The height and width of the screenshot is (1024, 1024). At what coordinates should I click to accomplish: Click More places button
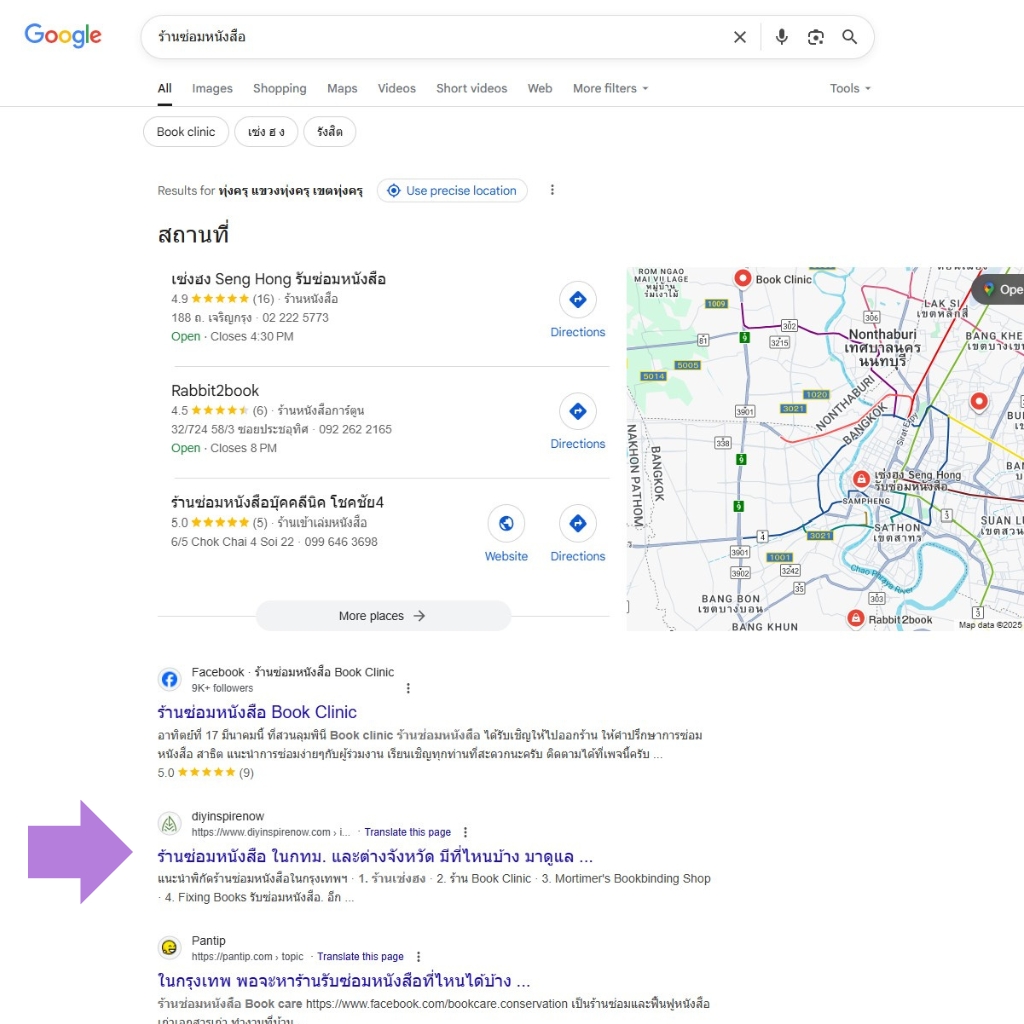tap(383, 616)
